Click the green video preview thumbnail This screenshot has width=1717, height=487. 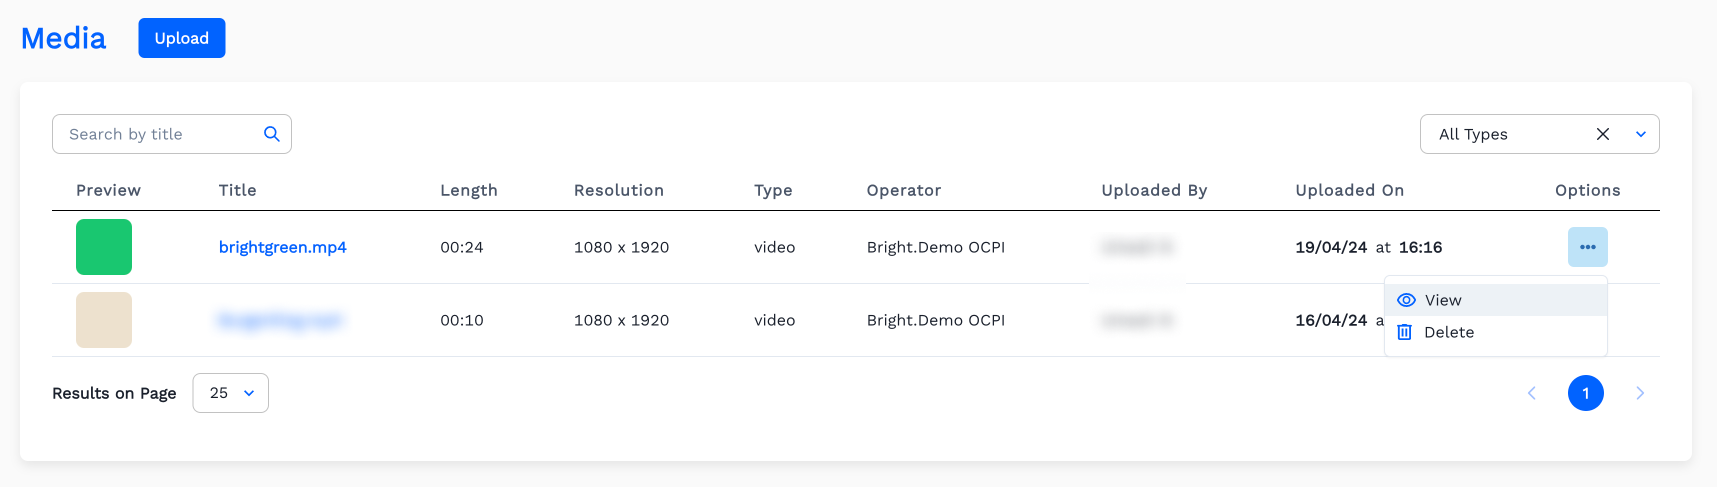(x=104, y=247)
